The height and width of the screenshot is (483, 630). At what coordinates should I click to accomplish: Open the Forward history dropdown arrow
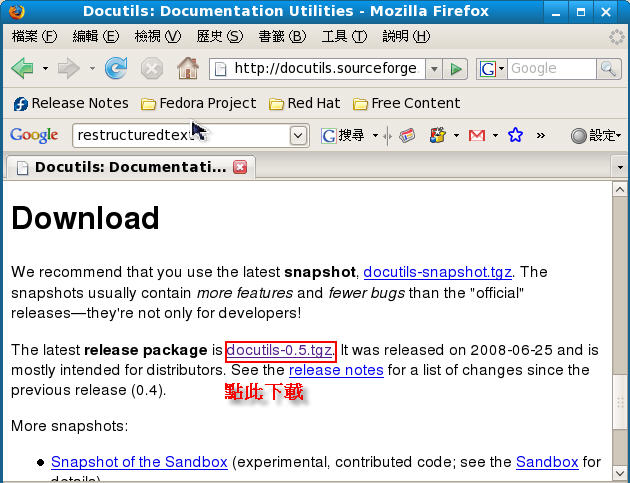(x=92, y=68)
